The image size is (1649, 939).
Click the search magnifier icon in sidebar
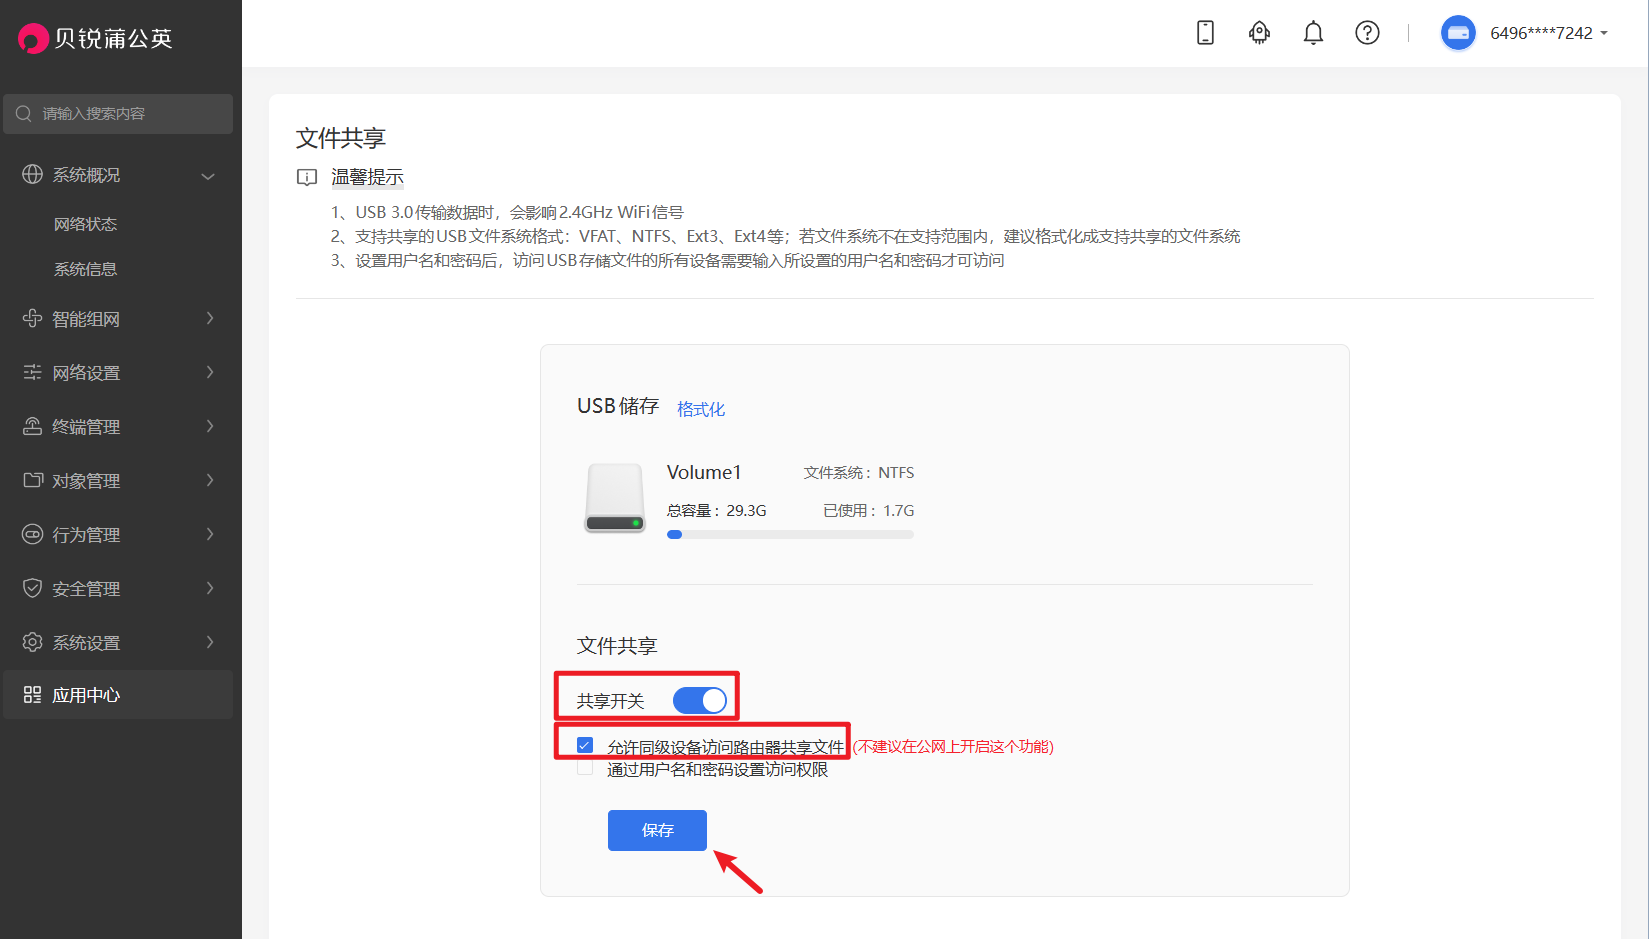24,114
